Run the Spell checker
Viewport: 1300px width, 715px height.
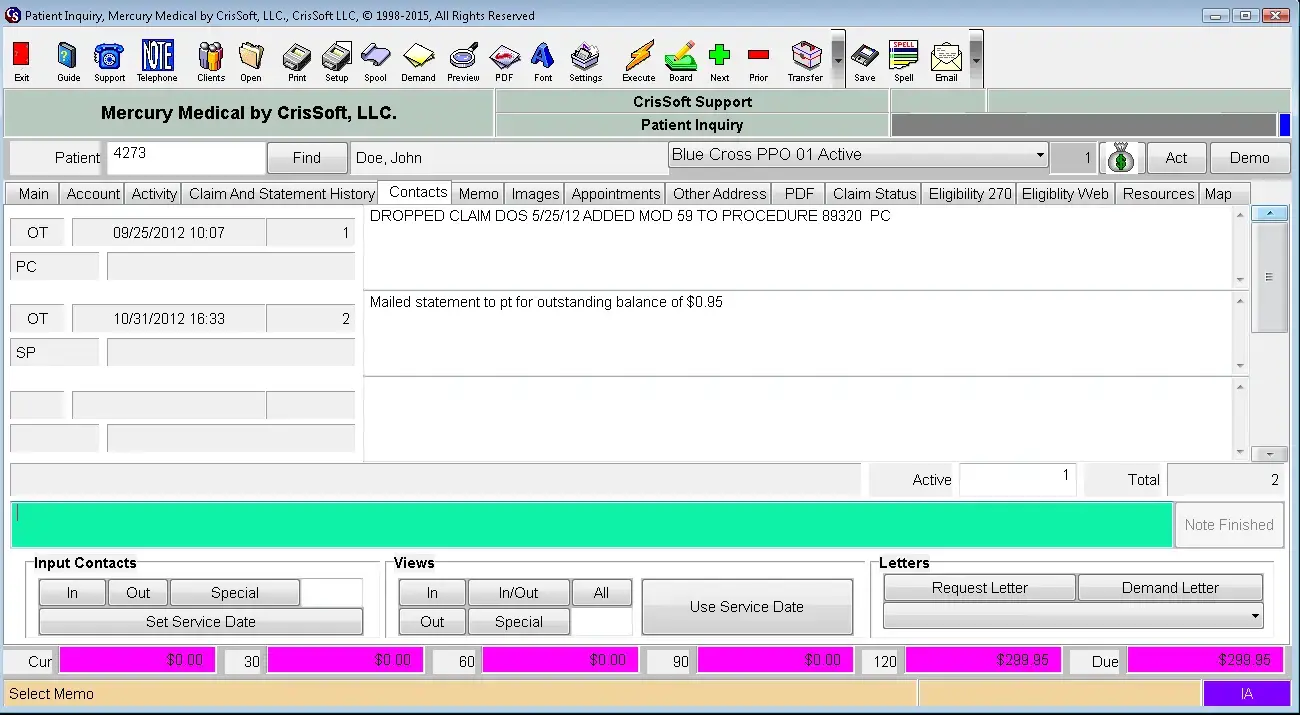click(903, 60)
